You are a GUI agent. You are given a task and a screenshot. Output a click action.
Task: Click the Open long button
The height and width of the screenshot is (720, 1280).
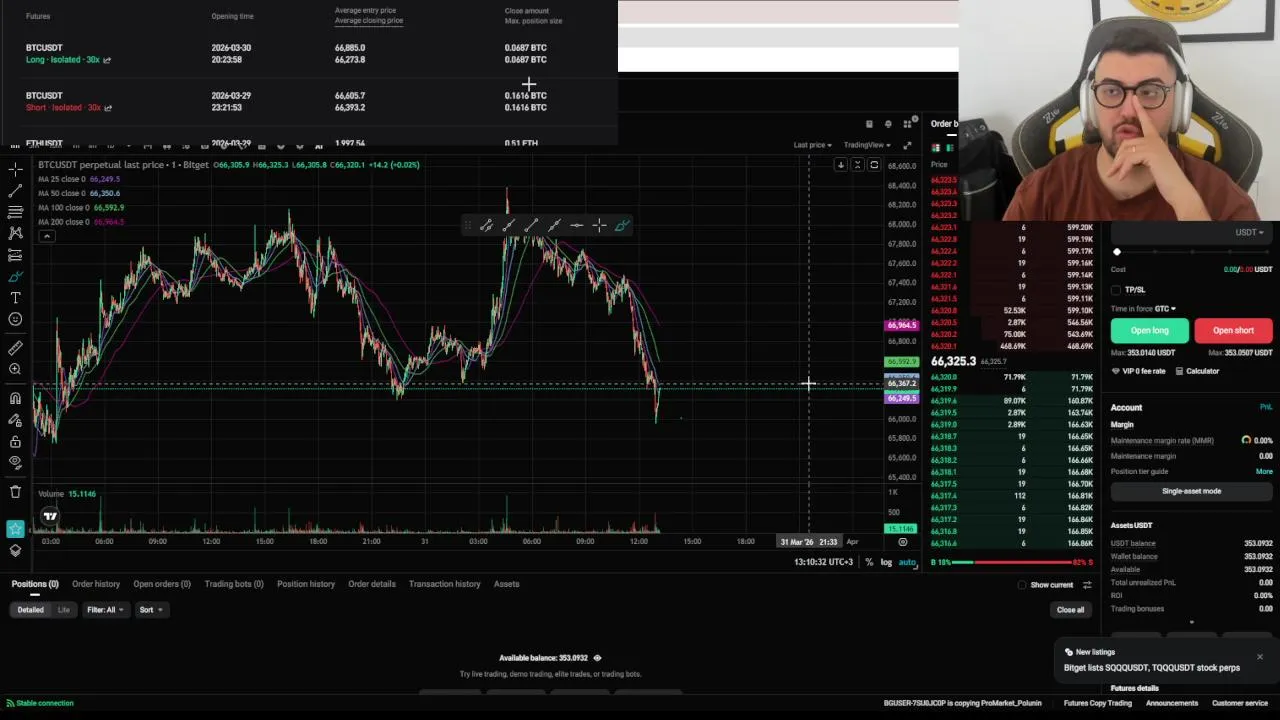click(1149, 331)
